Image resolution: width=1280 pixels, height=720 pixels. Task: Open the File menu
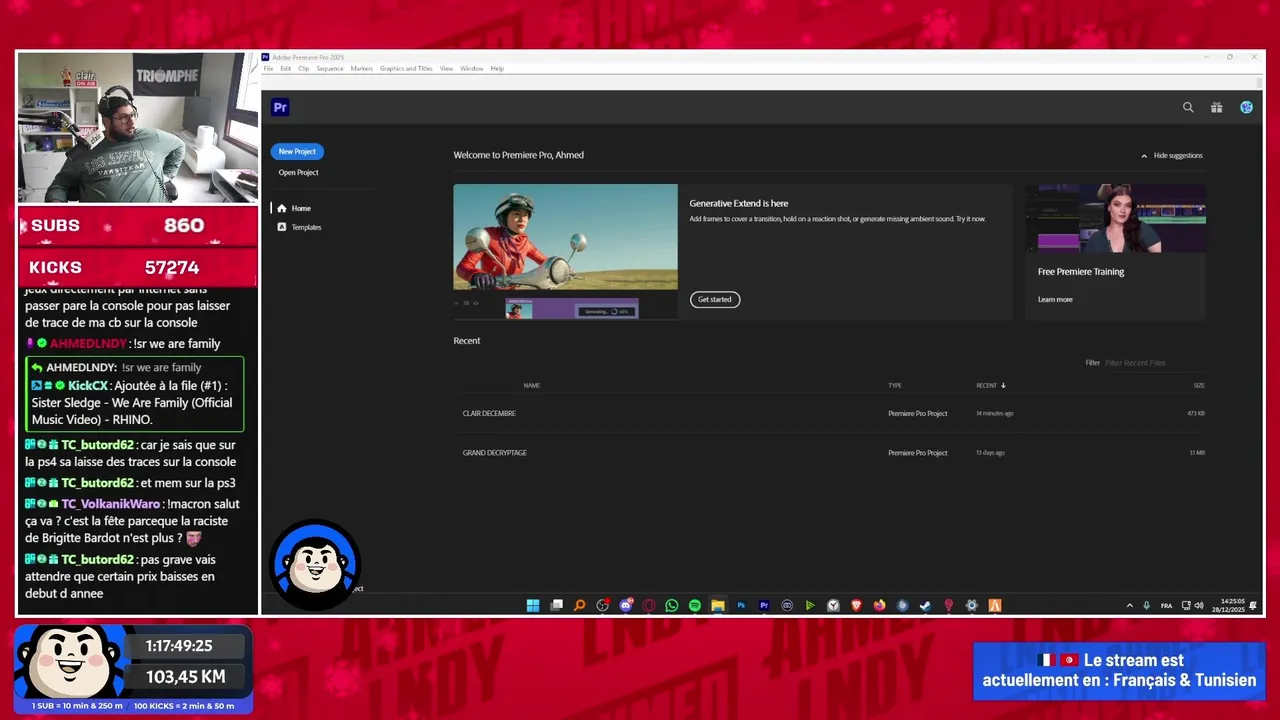(x=268, y=68)
